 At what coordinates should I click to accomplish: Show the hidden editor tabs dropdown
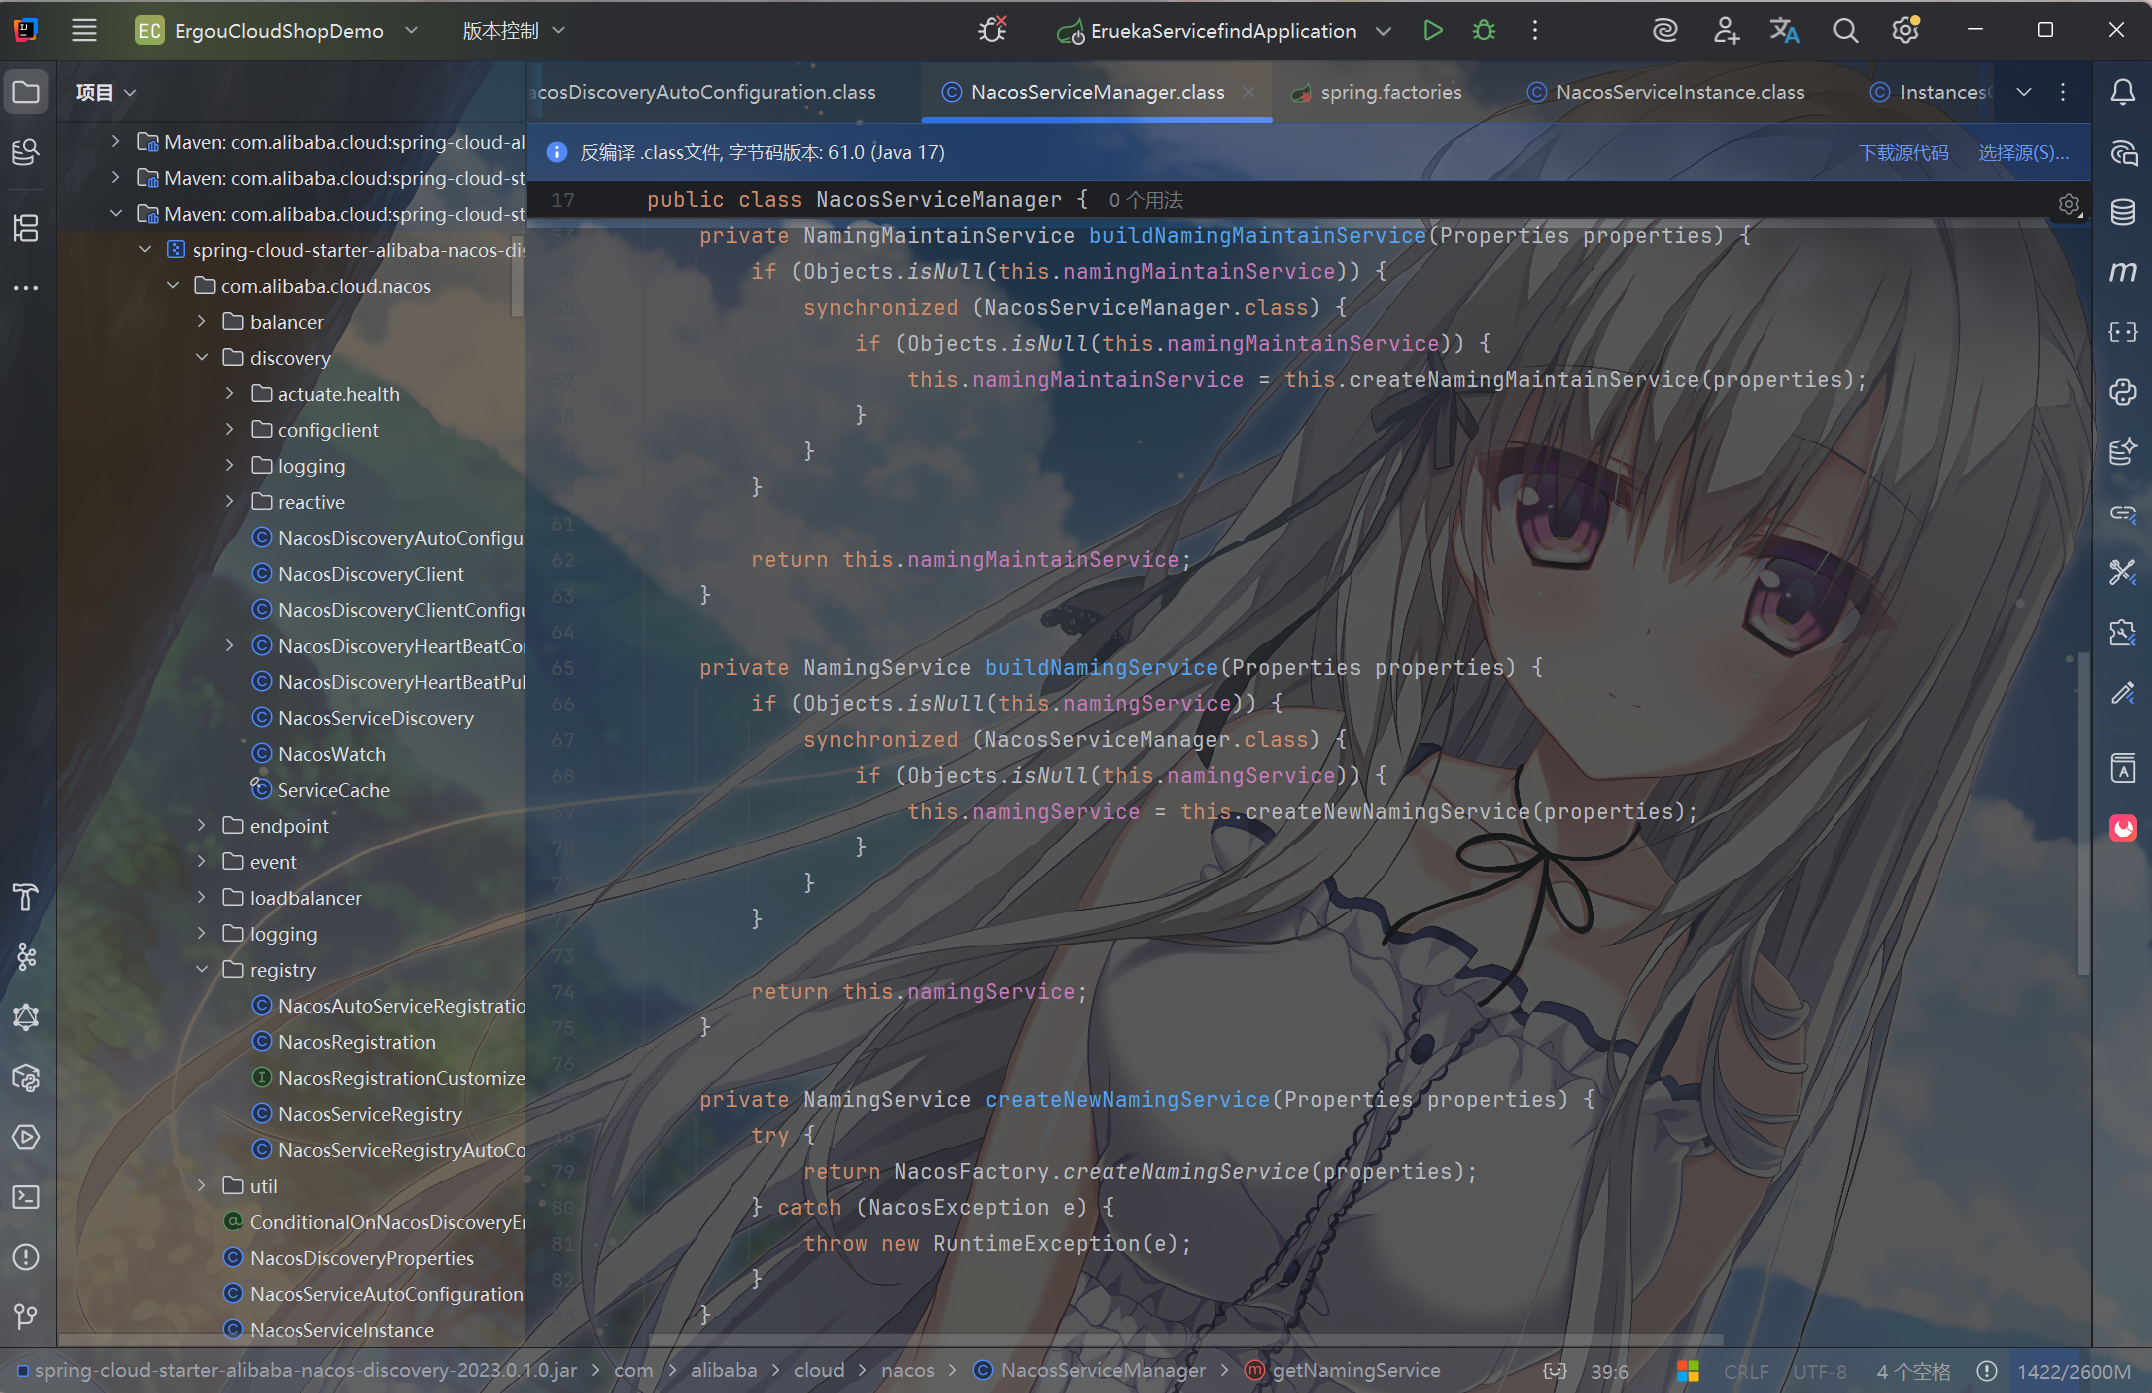pyautogui.click(x=2024, y=92)
